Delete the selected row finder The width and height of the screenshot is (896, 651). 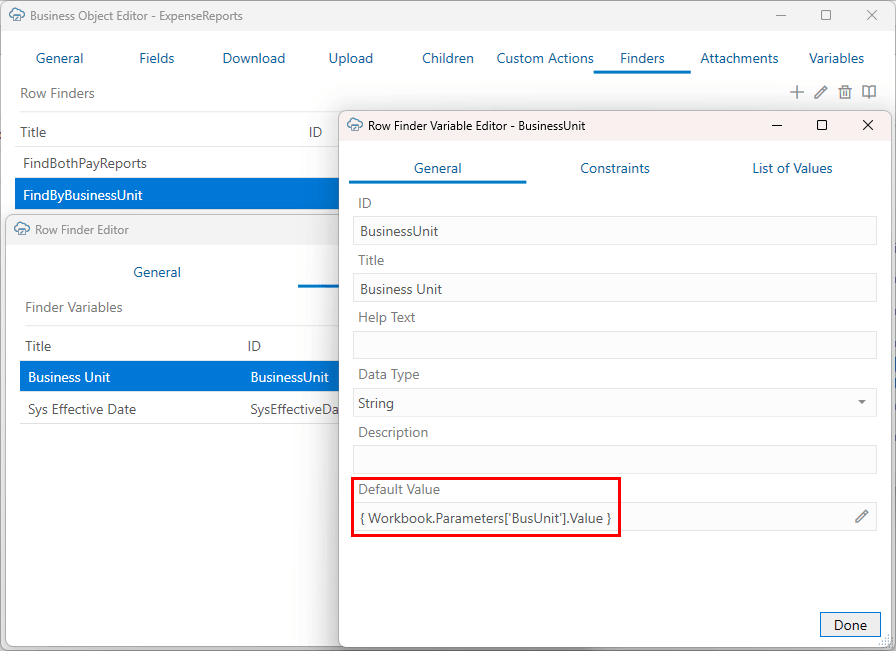[x=845, y=92]
